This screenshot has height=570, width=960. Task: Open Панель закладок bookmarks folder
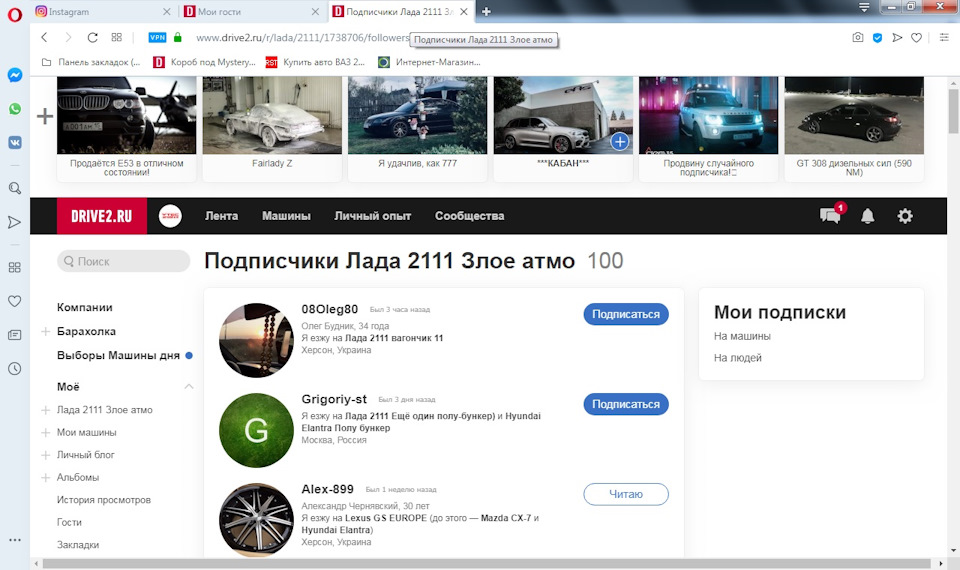point(91,62)
